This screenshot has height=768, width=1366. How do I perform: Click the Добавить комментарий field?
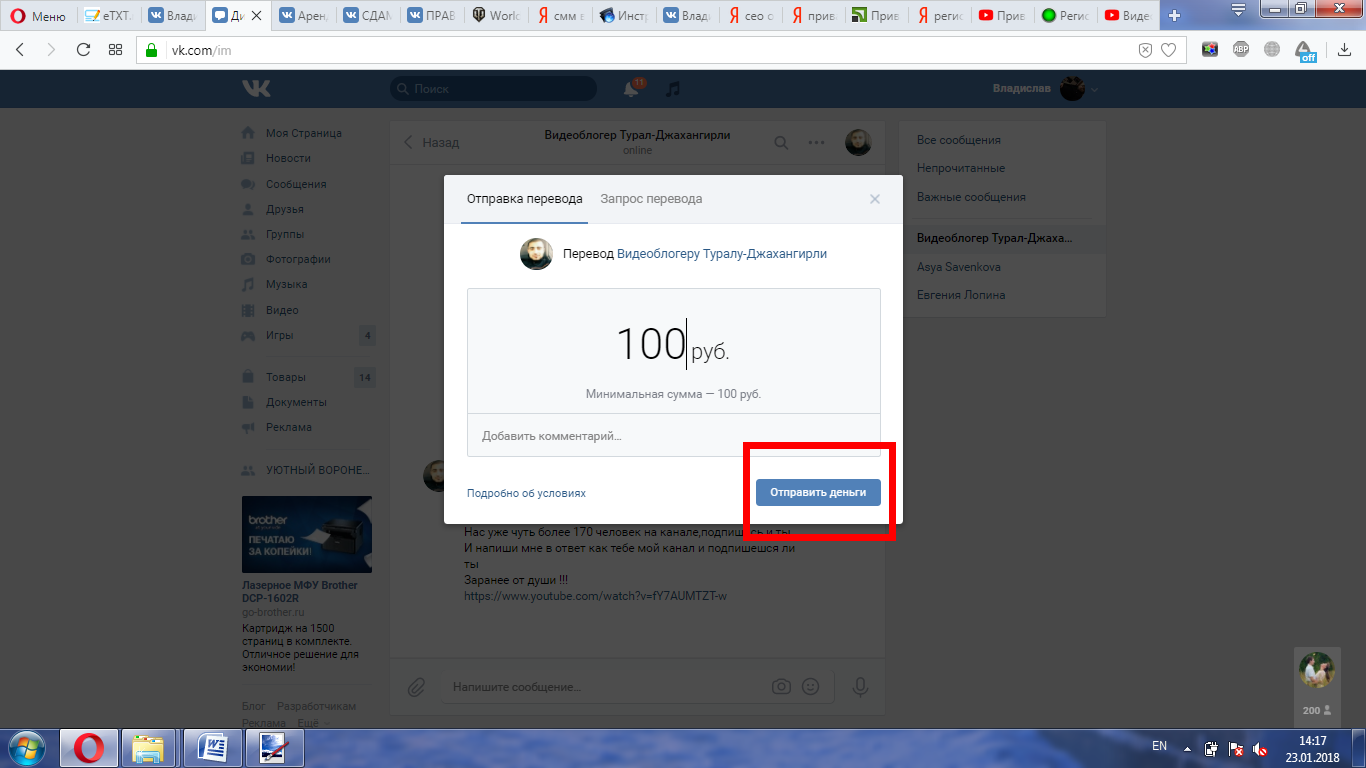tap(673, 436)
